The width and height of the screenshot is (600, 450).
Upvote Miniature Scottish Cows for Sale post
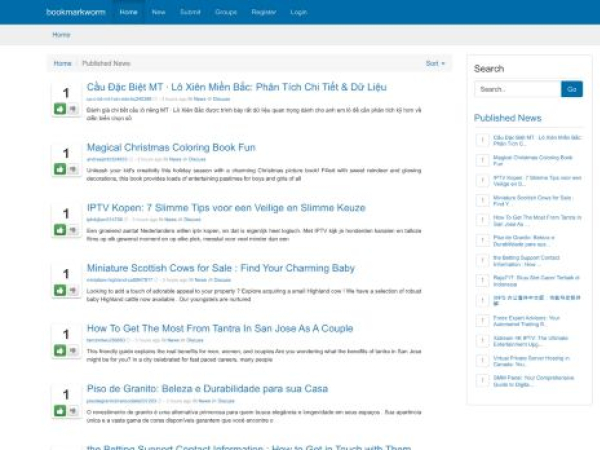(60, 290)
